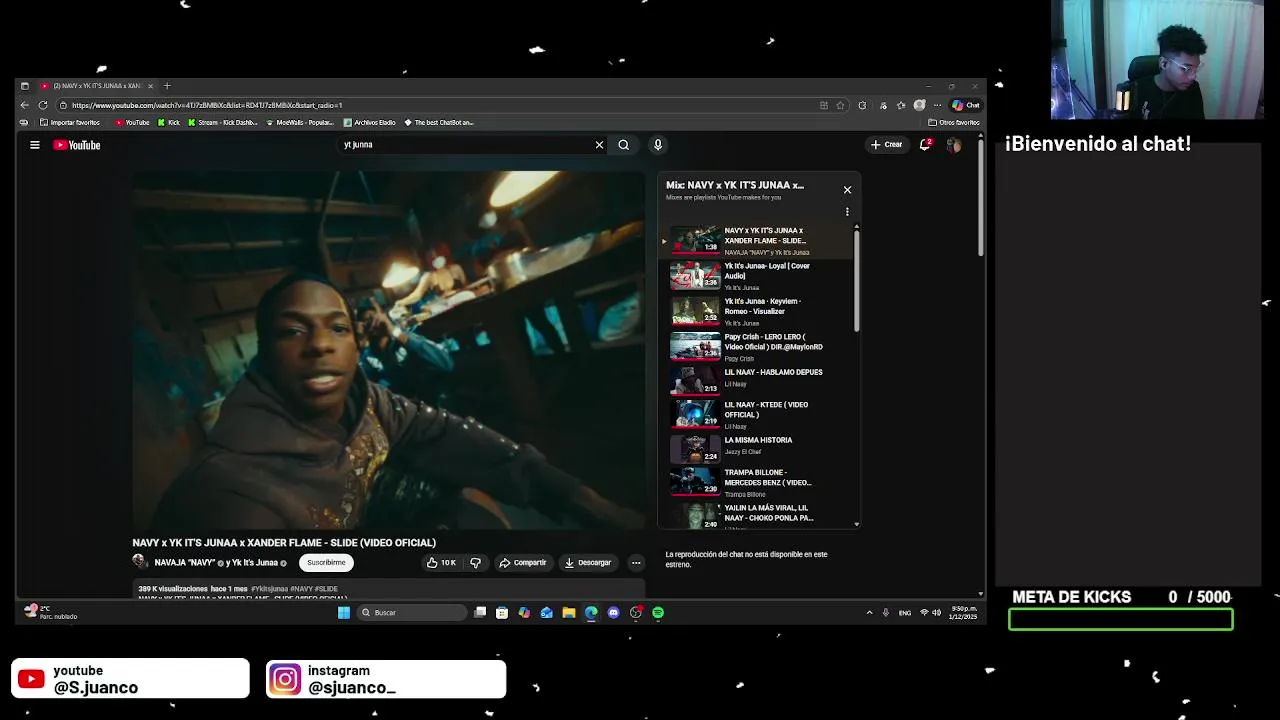Open the taskbar clock showing 9:50 p.m.

(x=964, y=612)
